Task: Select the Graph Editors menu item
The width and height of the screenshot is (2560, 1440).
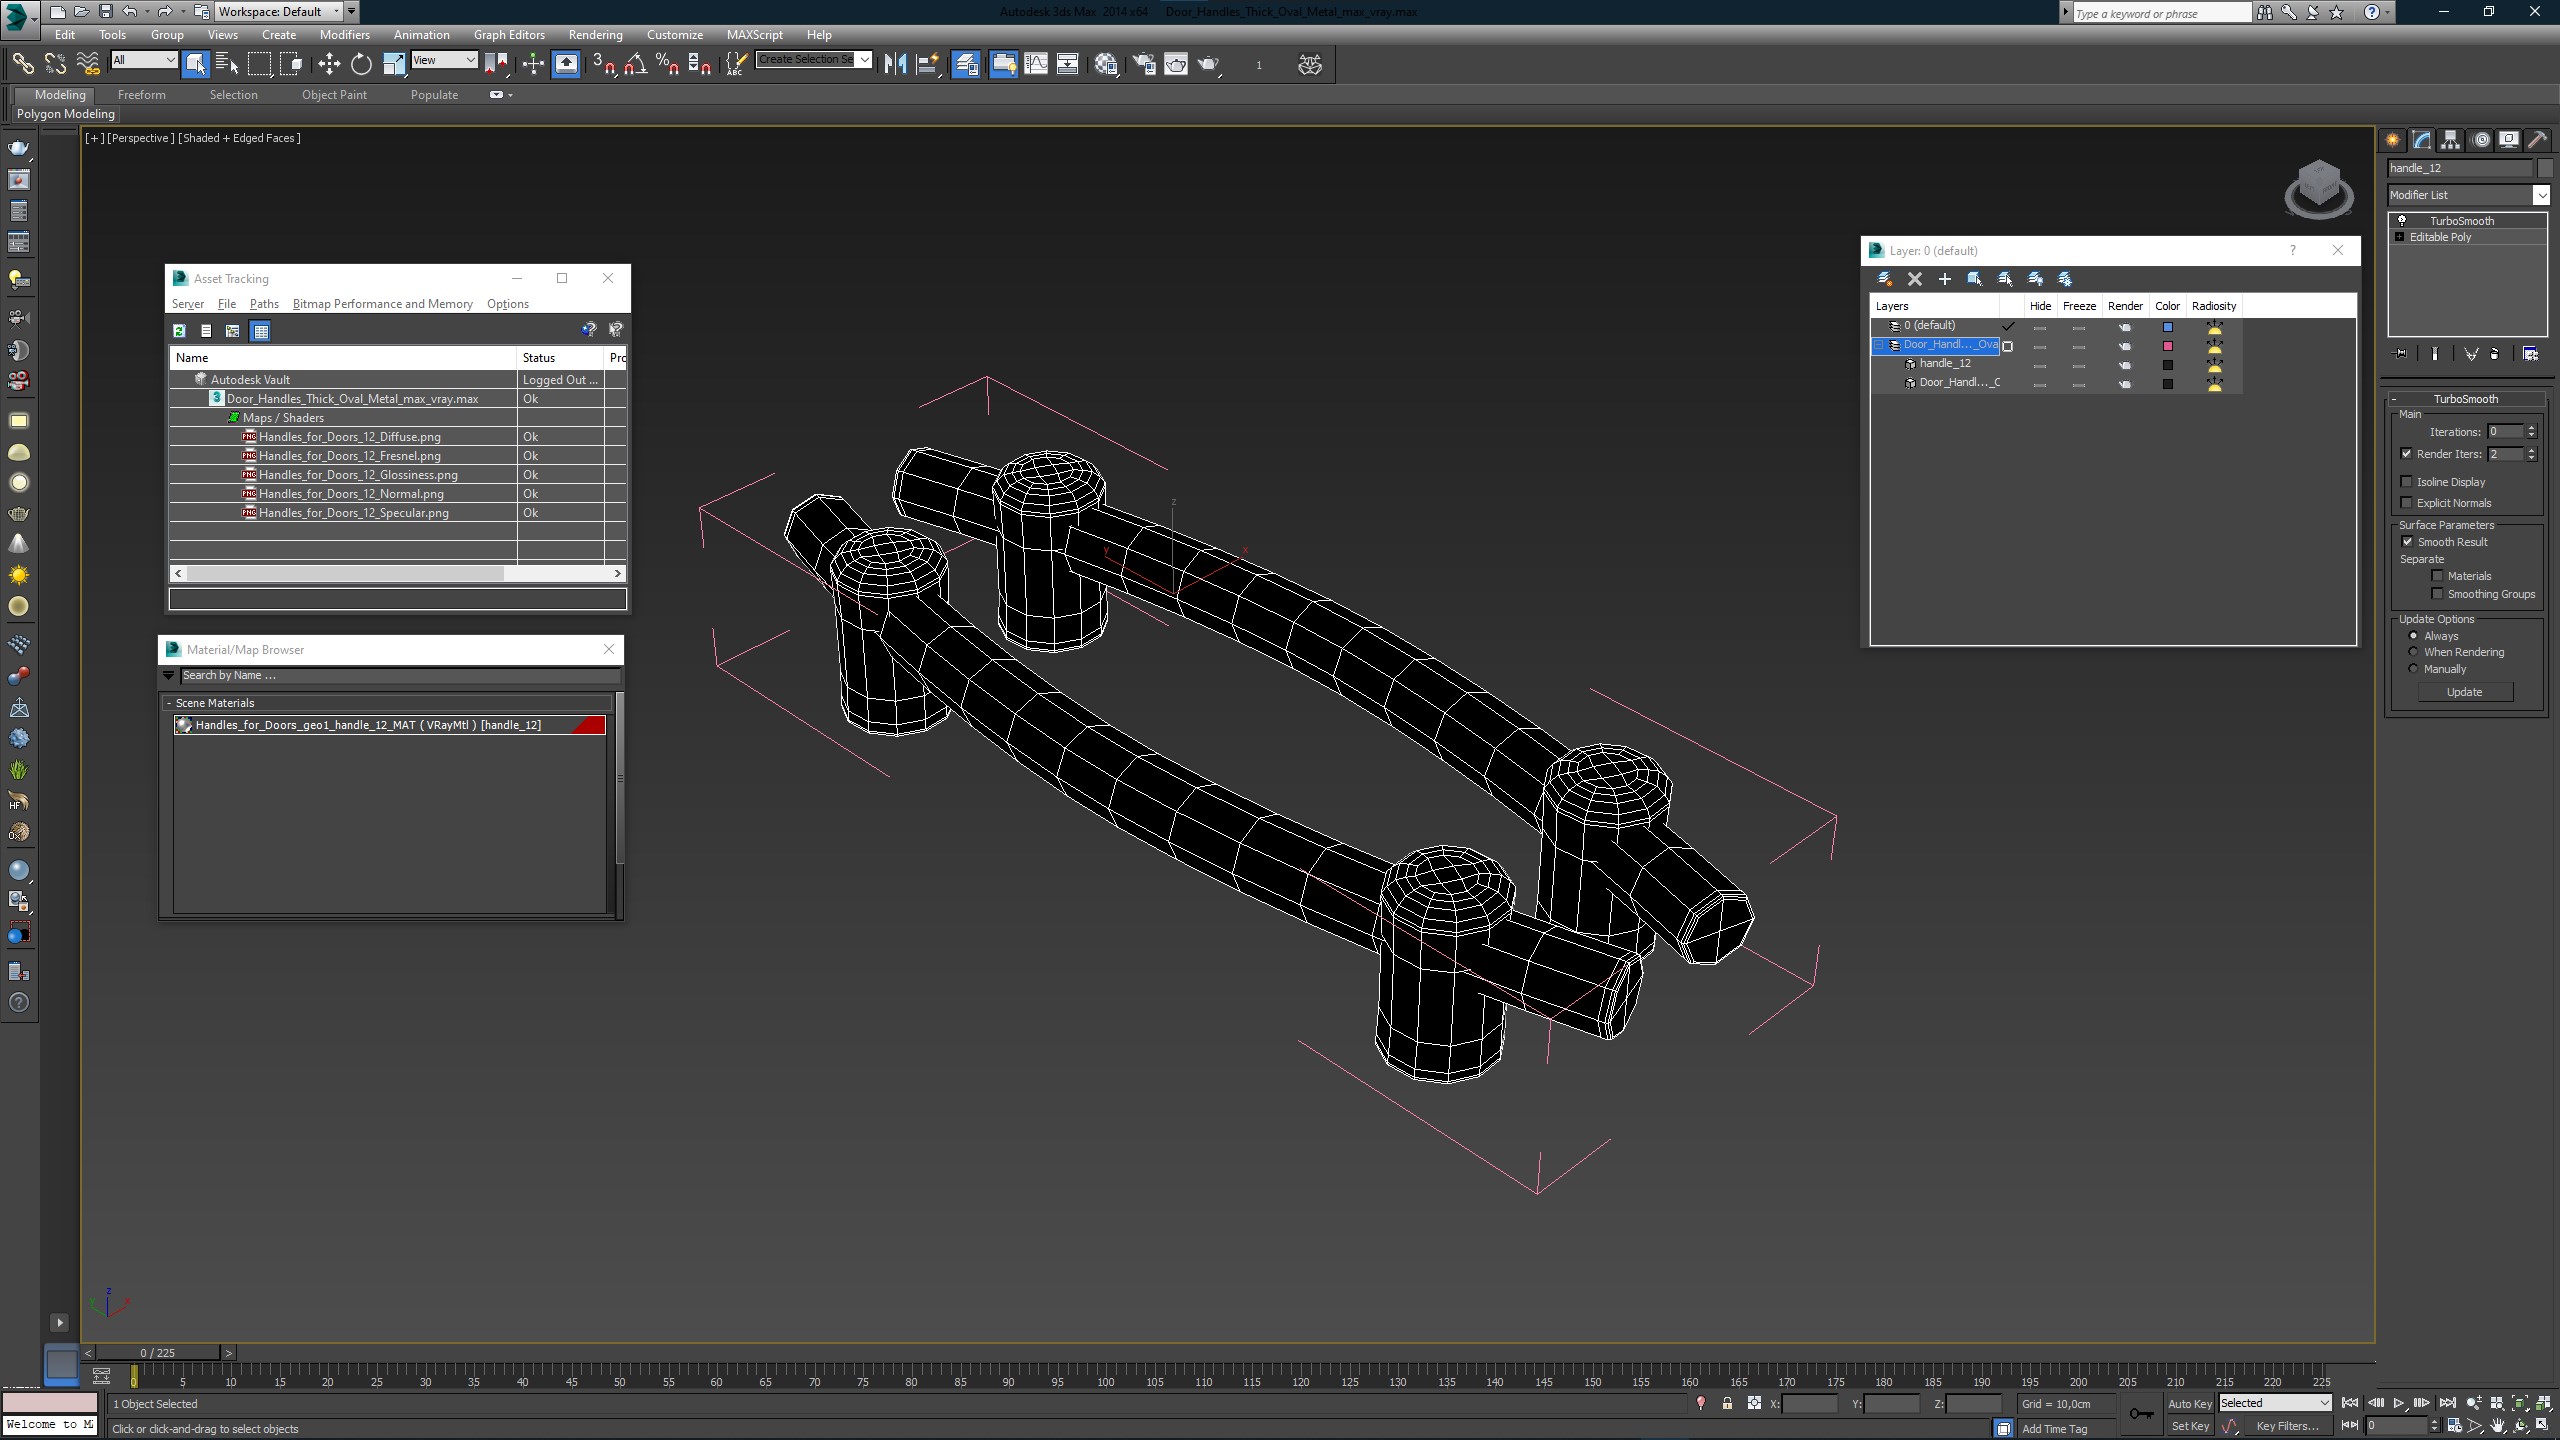Action: (x=508, y=35)
